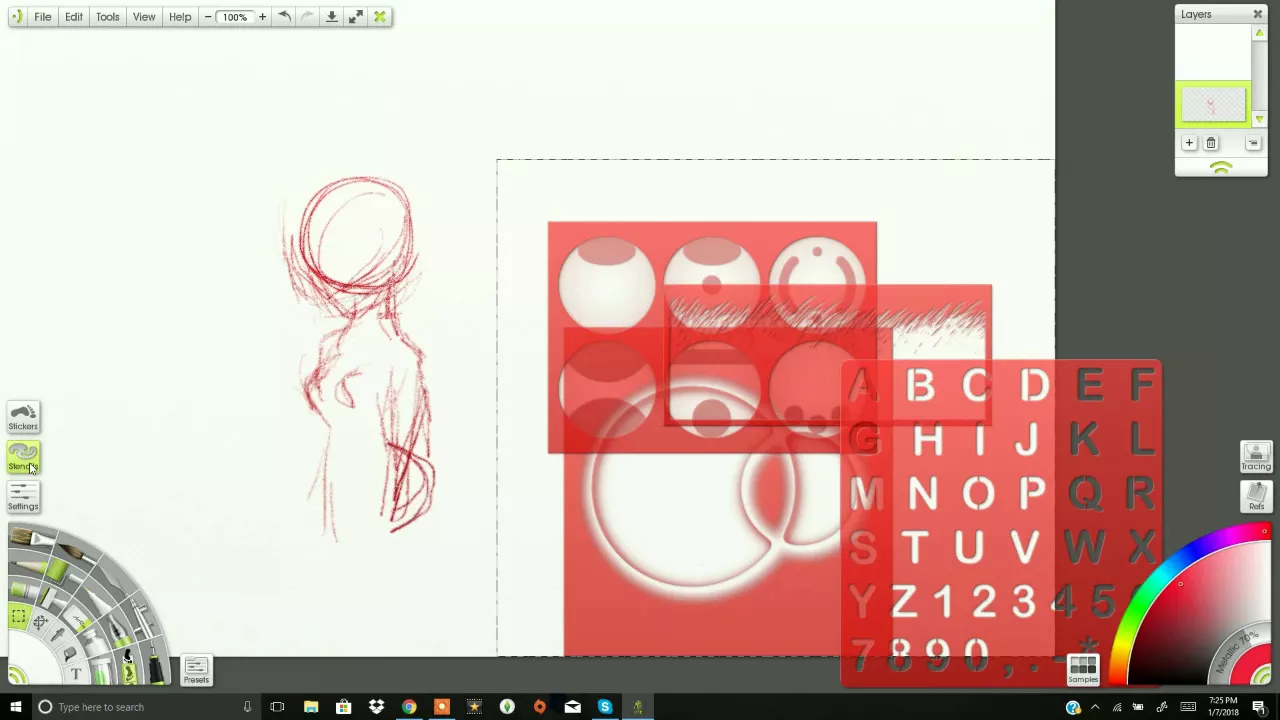Select the Selection tool in tool picker

(18, 617)
